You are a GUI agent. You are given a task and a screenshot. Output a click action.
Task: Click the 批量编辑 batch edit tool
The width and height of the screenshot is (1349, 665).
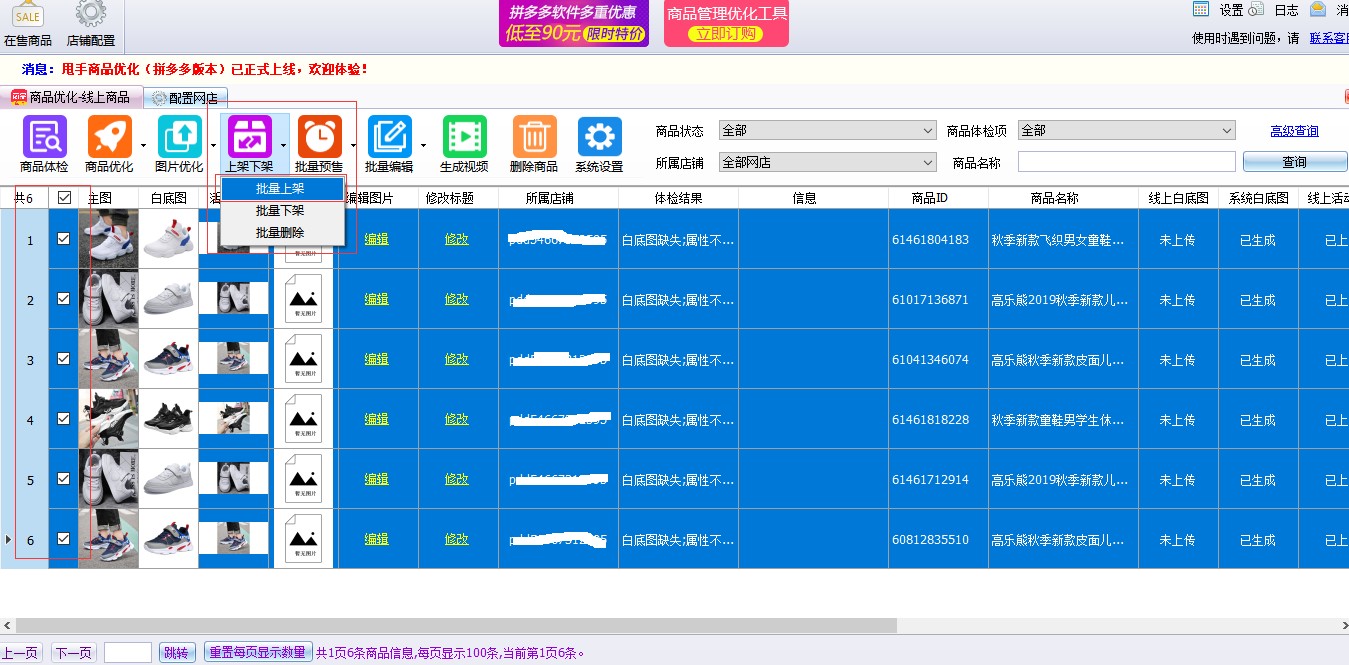click(392, 140)
